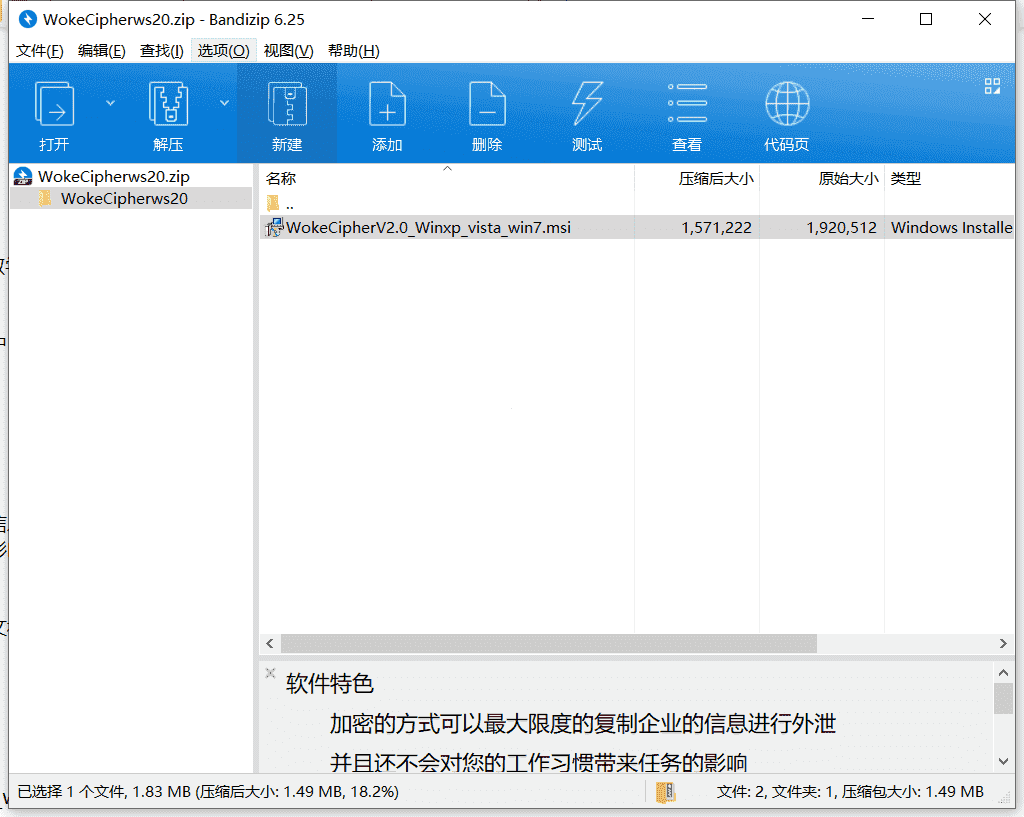This screenshot has height=817, width=1024.
Task: Click the comment line starting with 加密的方式
Action: click(x=583, y=724)
